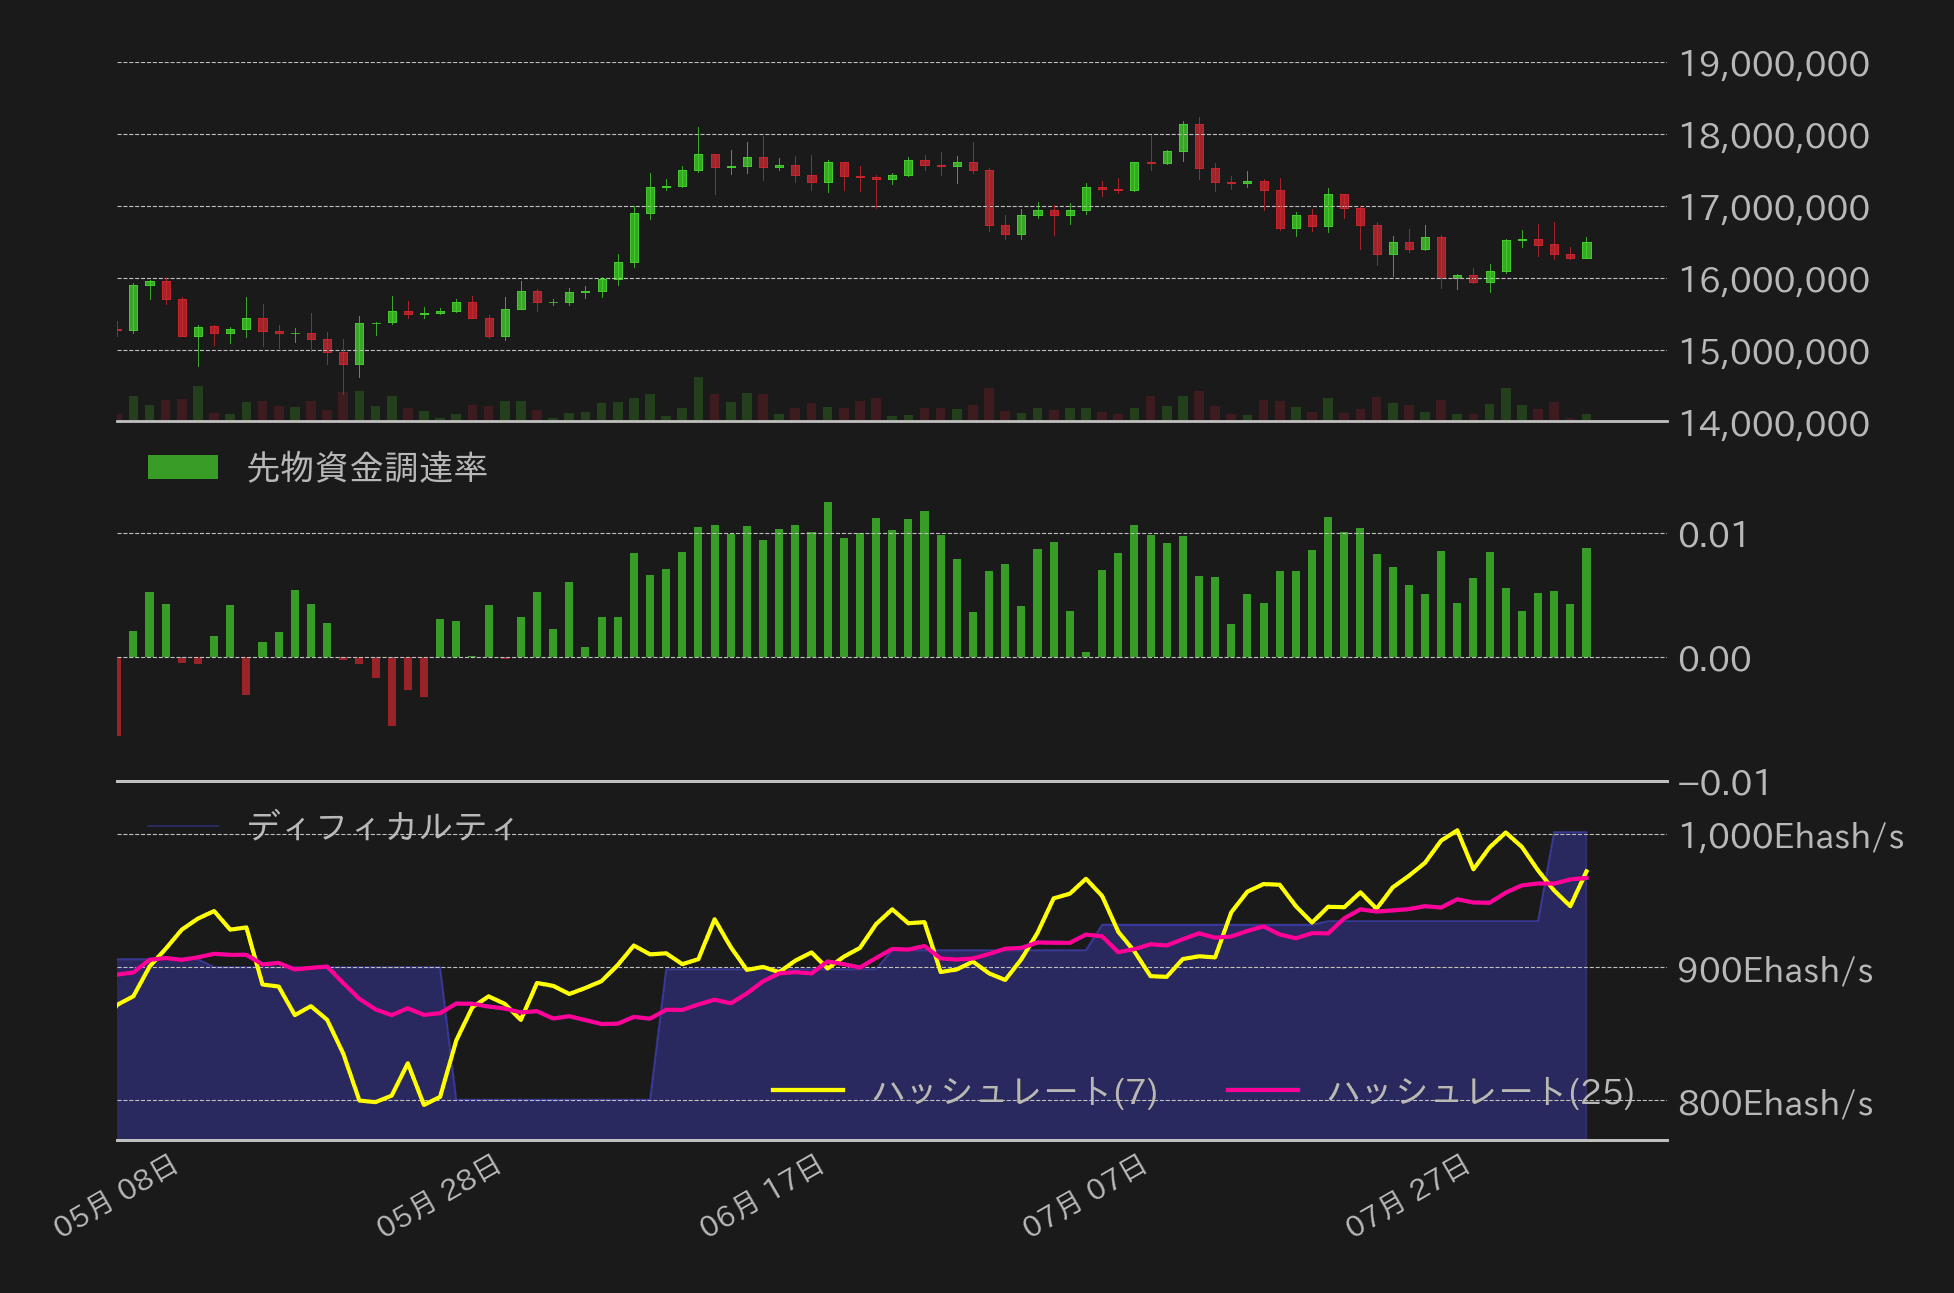Select the ハッシュレート(25) legend text
The image size is (1954, 1293).
pyautogui.click(x=1480, y=1090)
